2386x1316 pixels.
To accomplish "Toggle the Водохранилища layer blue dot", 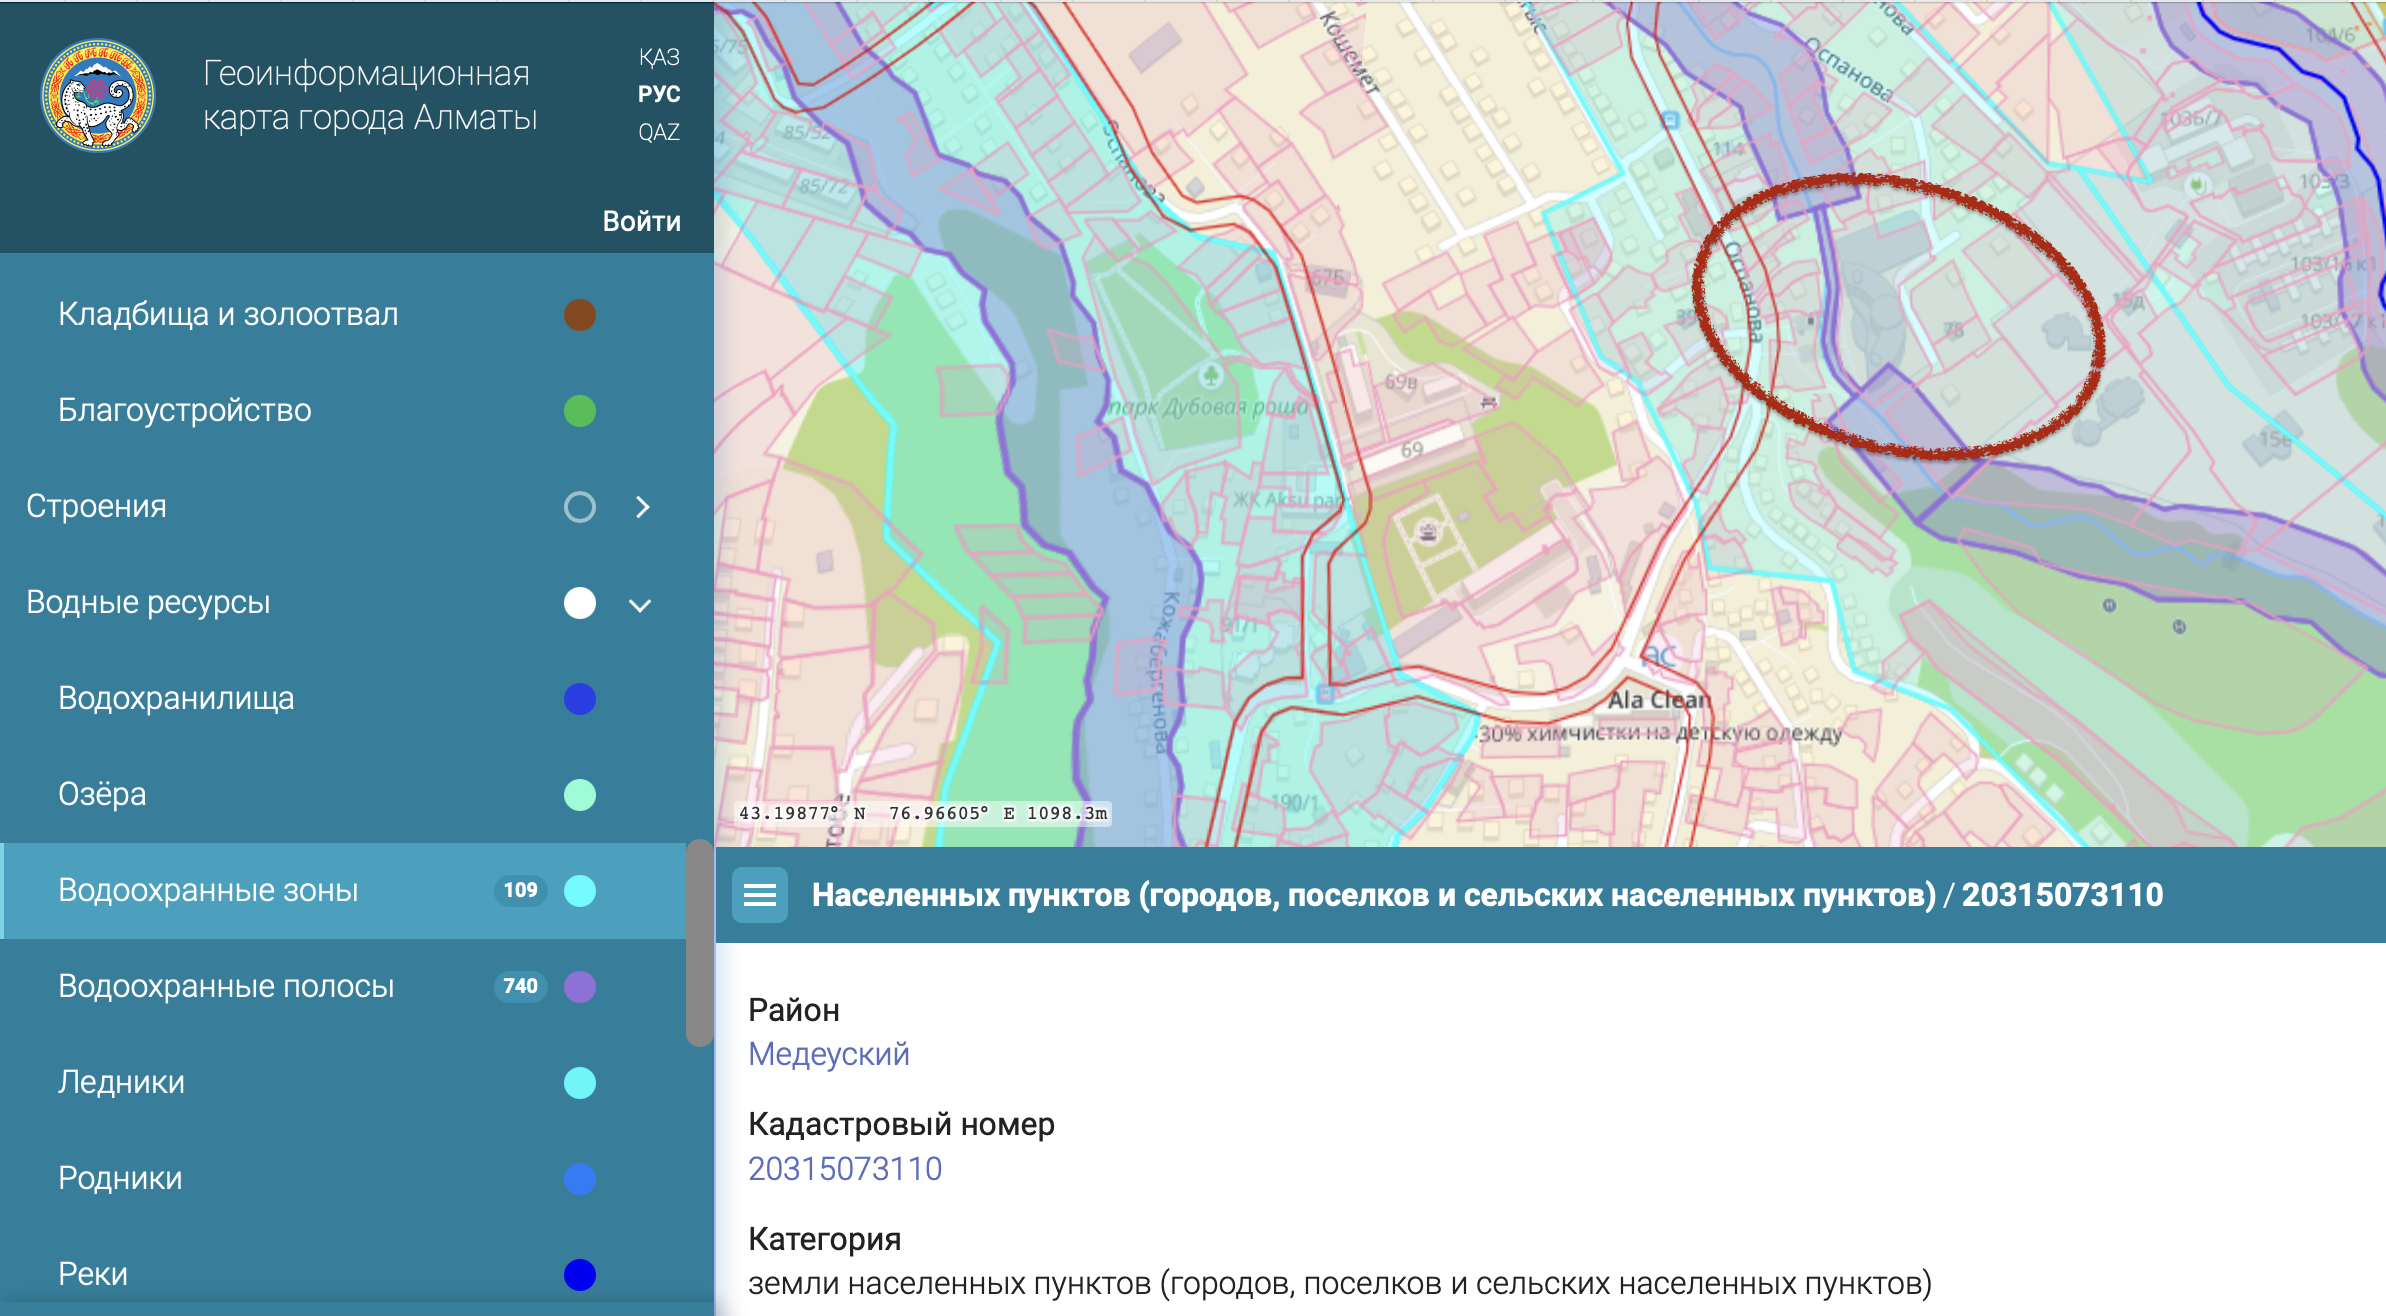I will tap(580, 699).
